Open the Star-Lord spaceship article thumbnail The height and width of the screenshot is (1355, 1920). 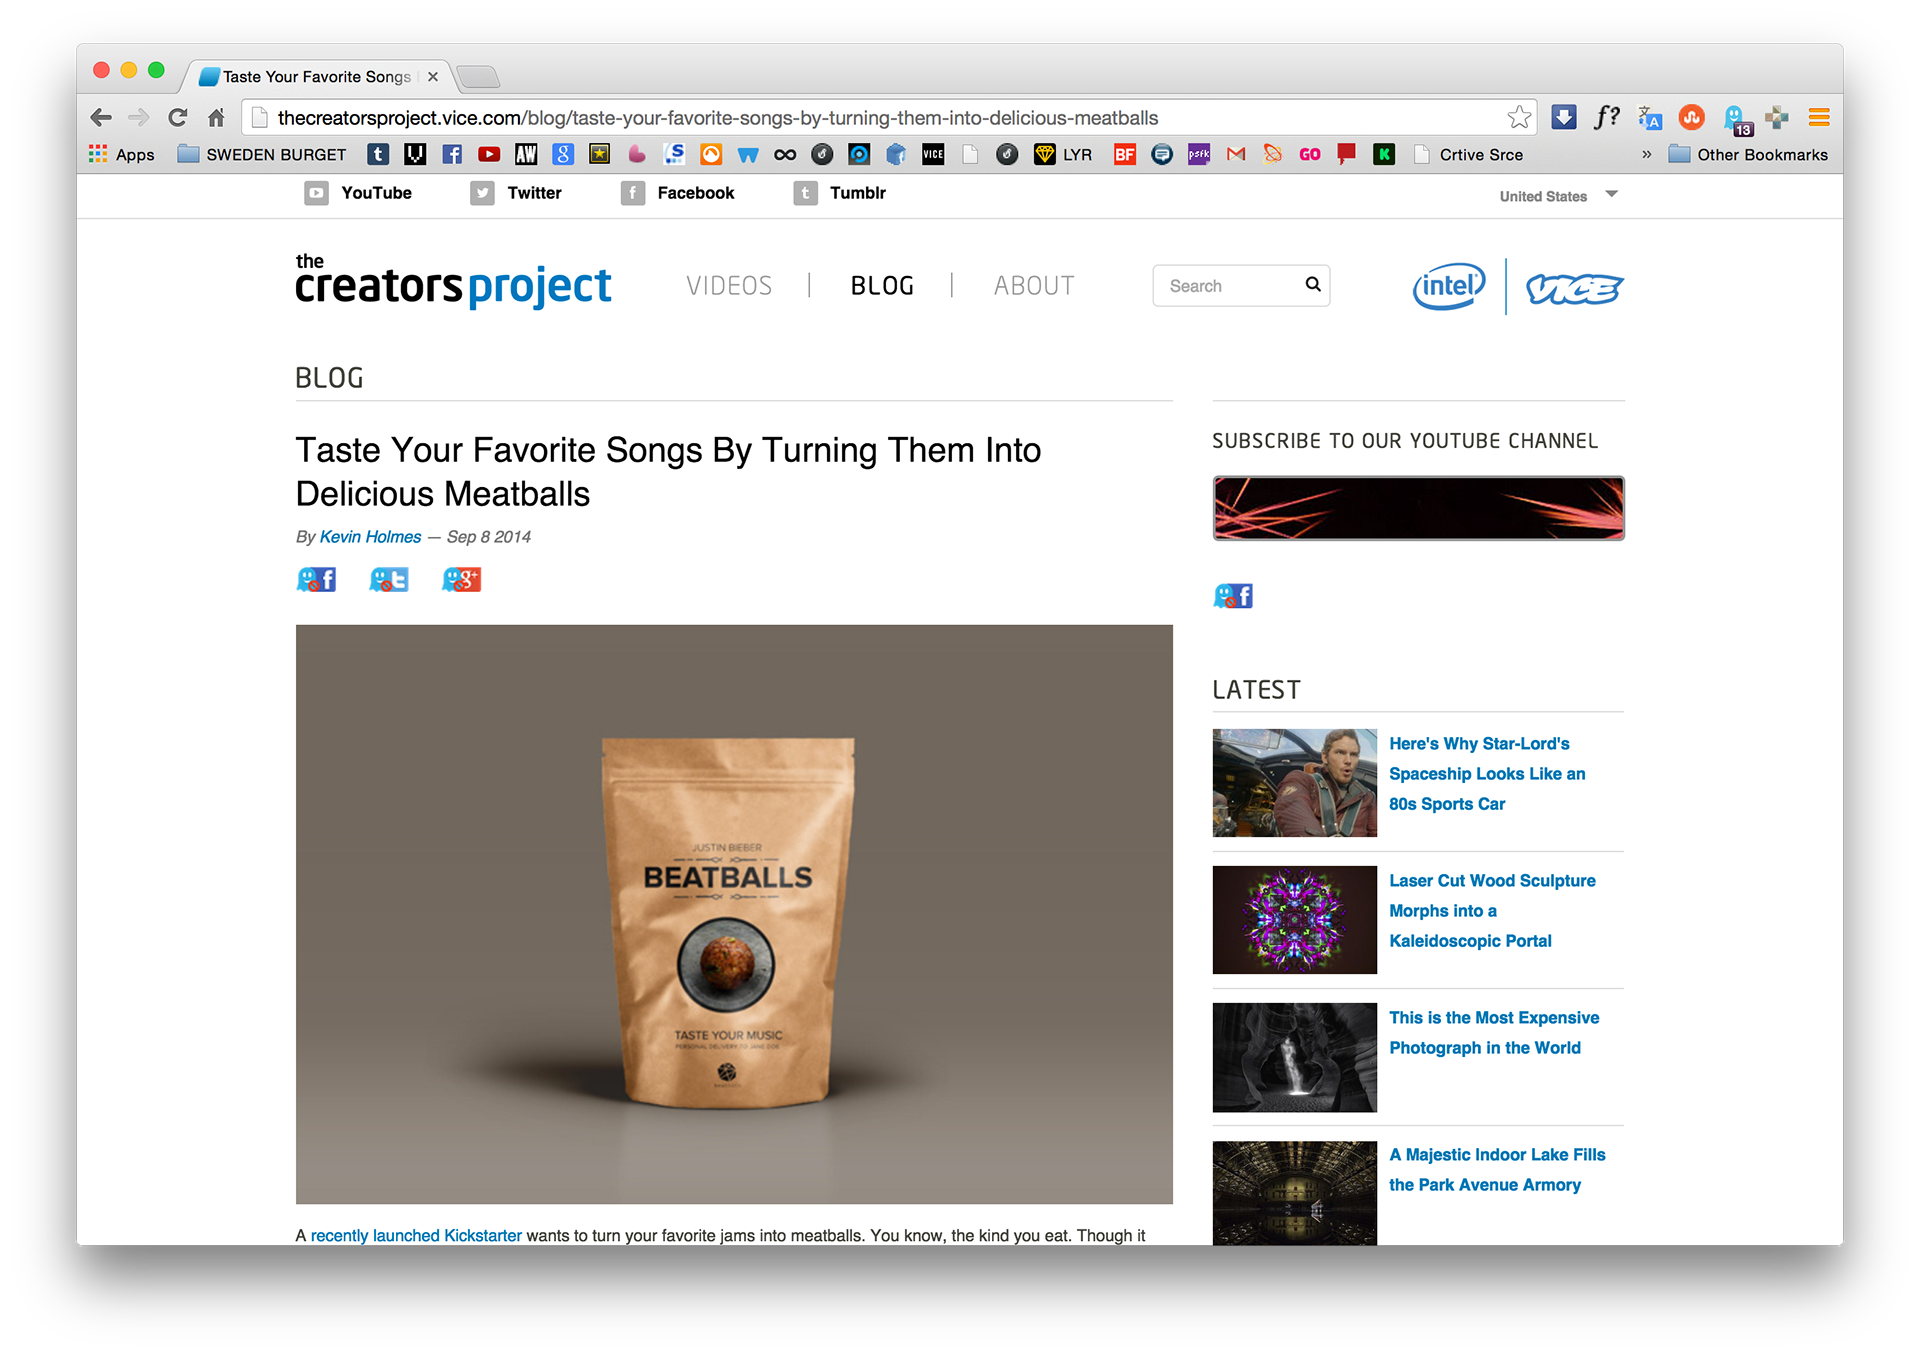pos(1294,782)
